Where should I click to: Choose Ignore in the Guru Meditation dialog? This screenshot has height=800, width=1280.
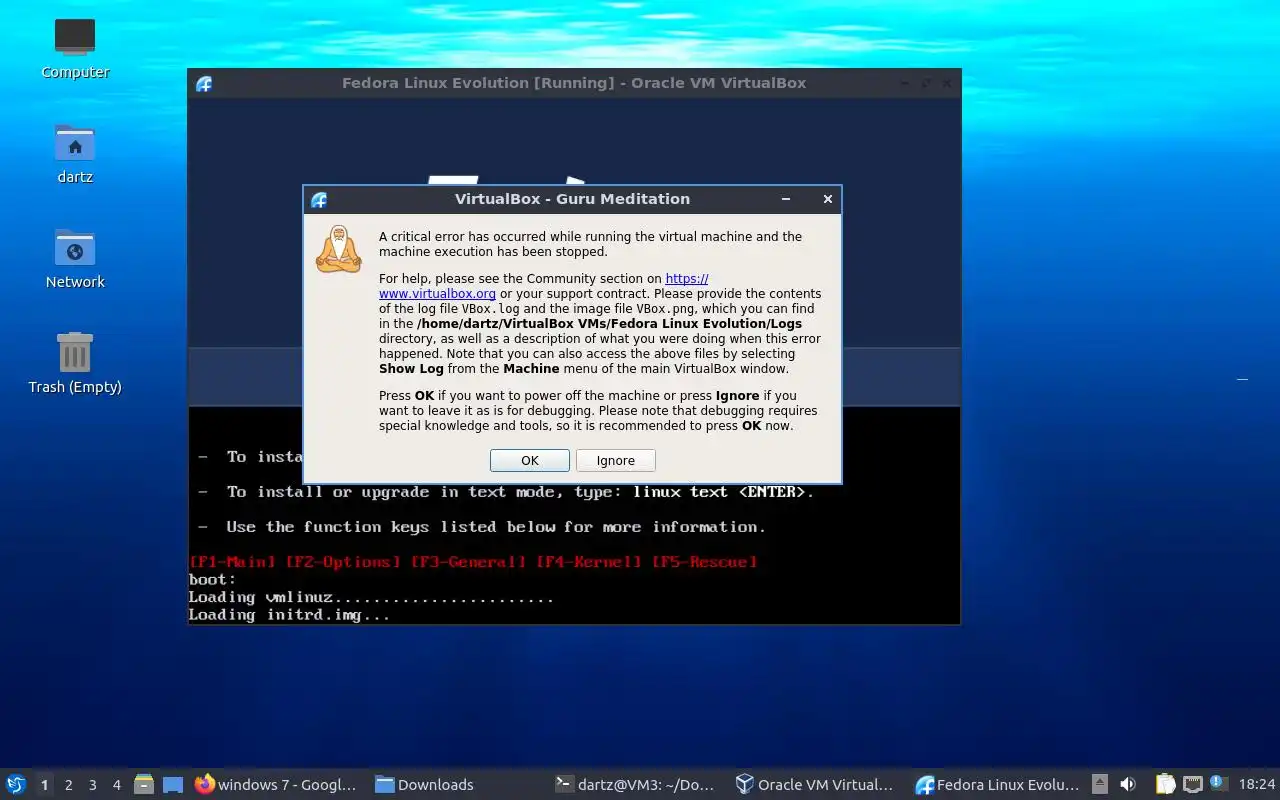point(615,460)
